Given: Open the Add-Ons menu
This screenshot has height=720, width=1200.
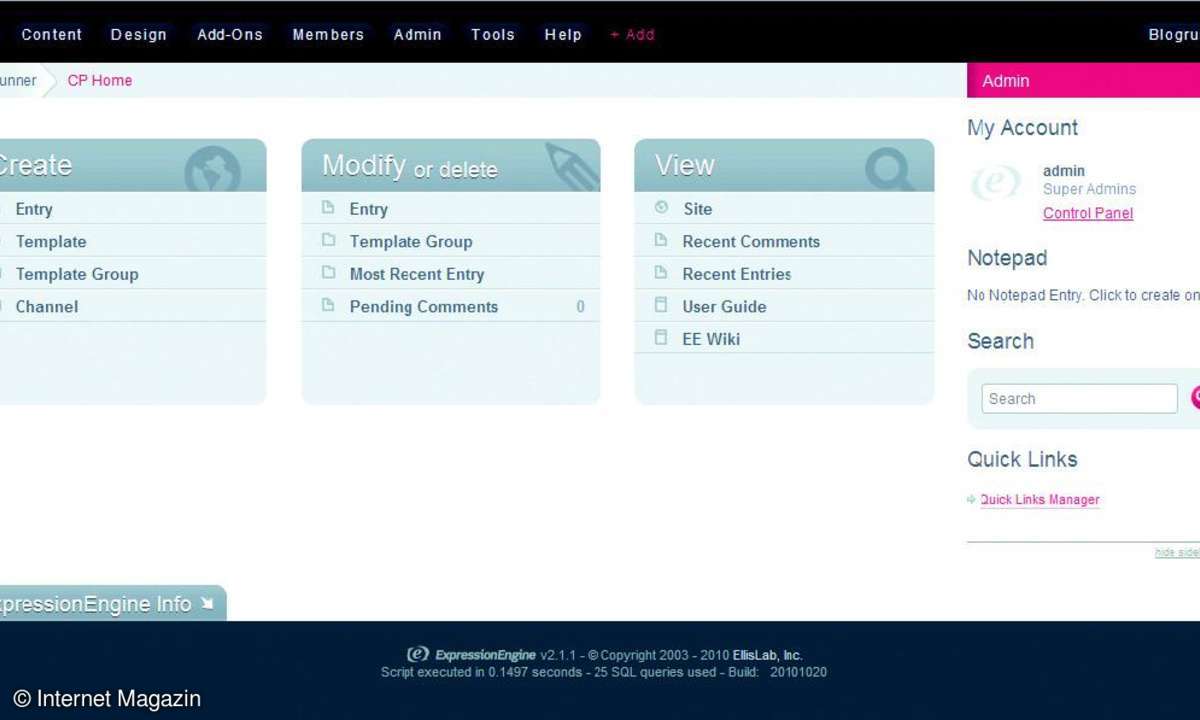Looking at the screenshot, I should [x=230, y=34].
